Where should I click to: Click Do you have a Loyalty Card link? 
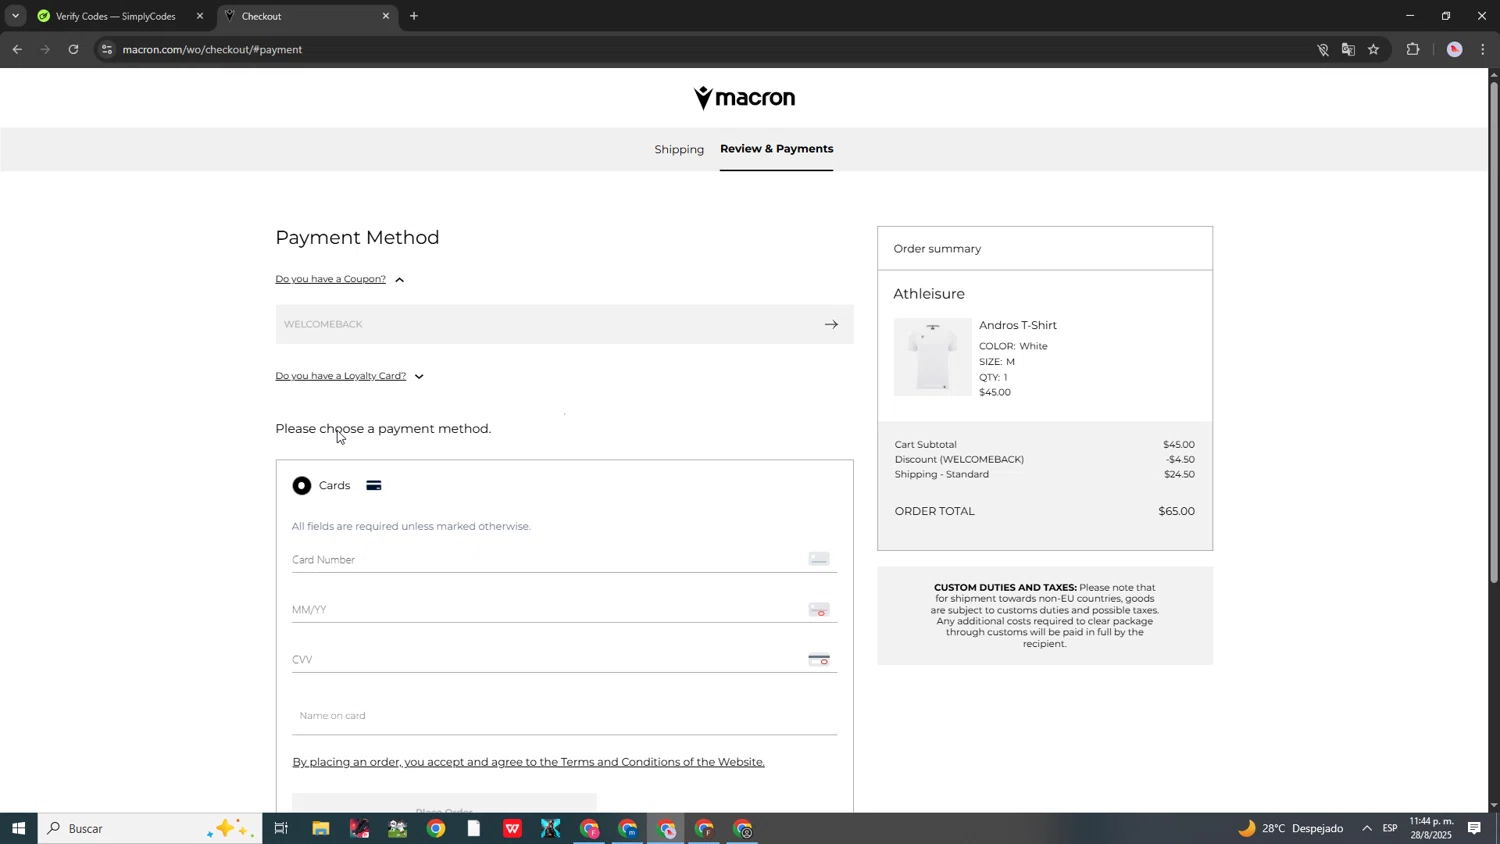tap(341, 376)
